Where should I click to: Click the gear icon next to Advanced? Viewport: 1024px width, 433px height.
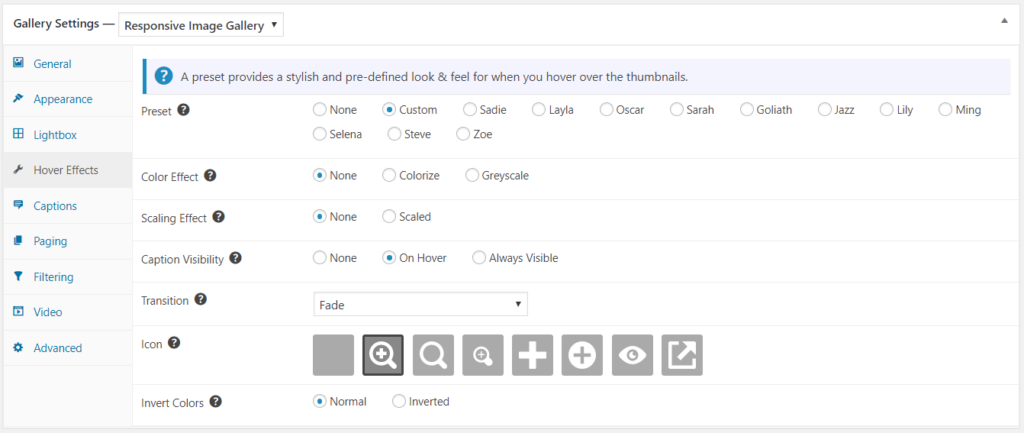point(18,347)
